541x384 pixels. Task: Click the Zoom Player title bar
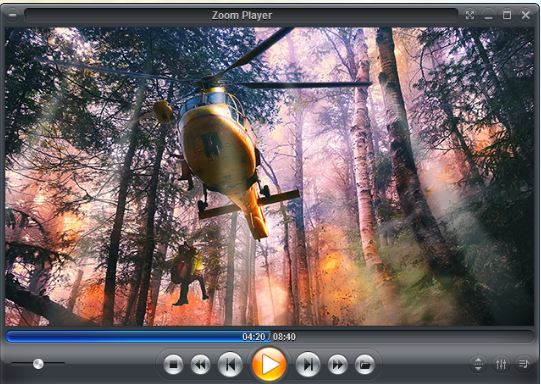pos(242,16)
